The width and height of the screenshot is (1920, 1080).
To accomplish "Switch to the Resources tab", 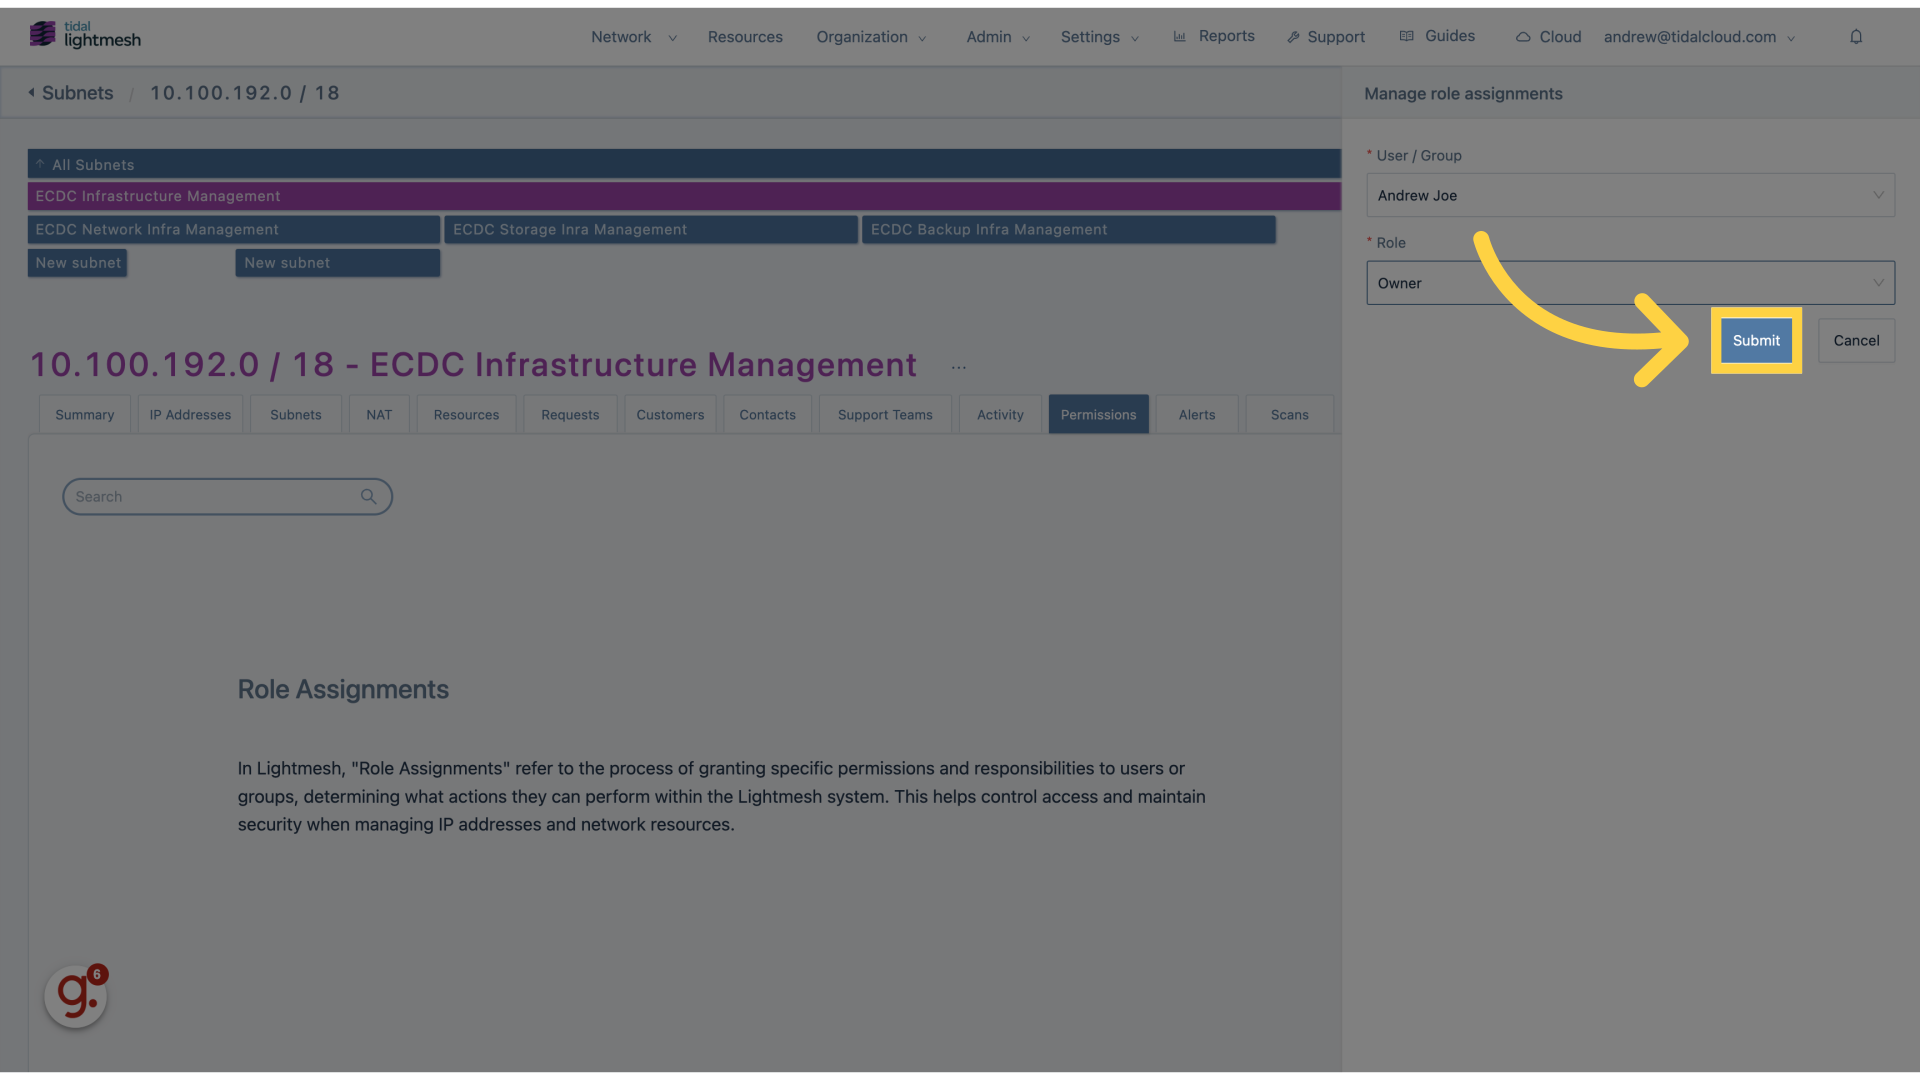I will [x=466, y=414].
